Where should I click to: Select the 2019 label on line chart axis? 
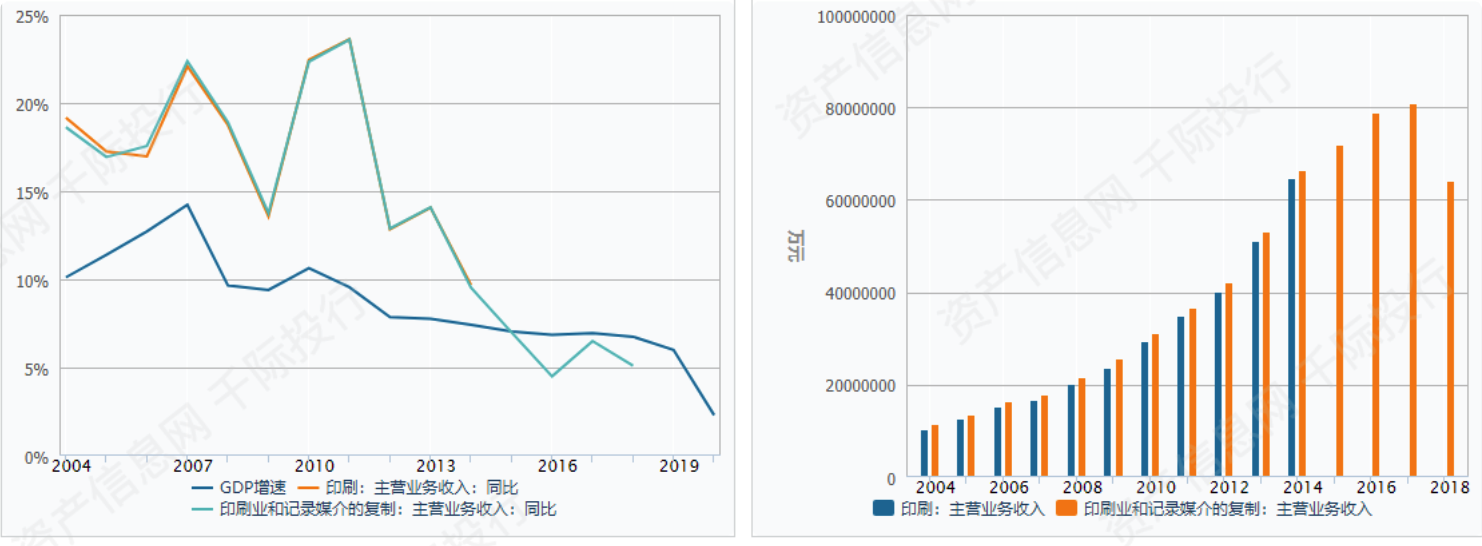tap(679, 466)
